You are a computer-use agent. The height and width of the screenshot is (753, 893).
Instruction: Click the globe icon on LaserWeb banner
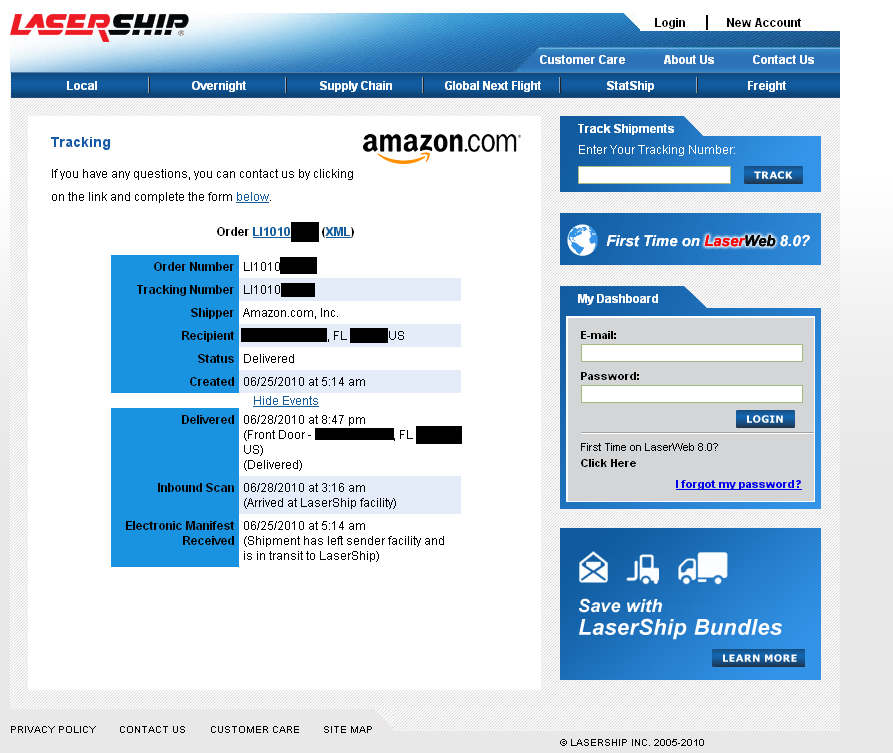[582, 240]
